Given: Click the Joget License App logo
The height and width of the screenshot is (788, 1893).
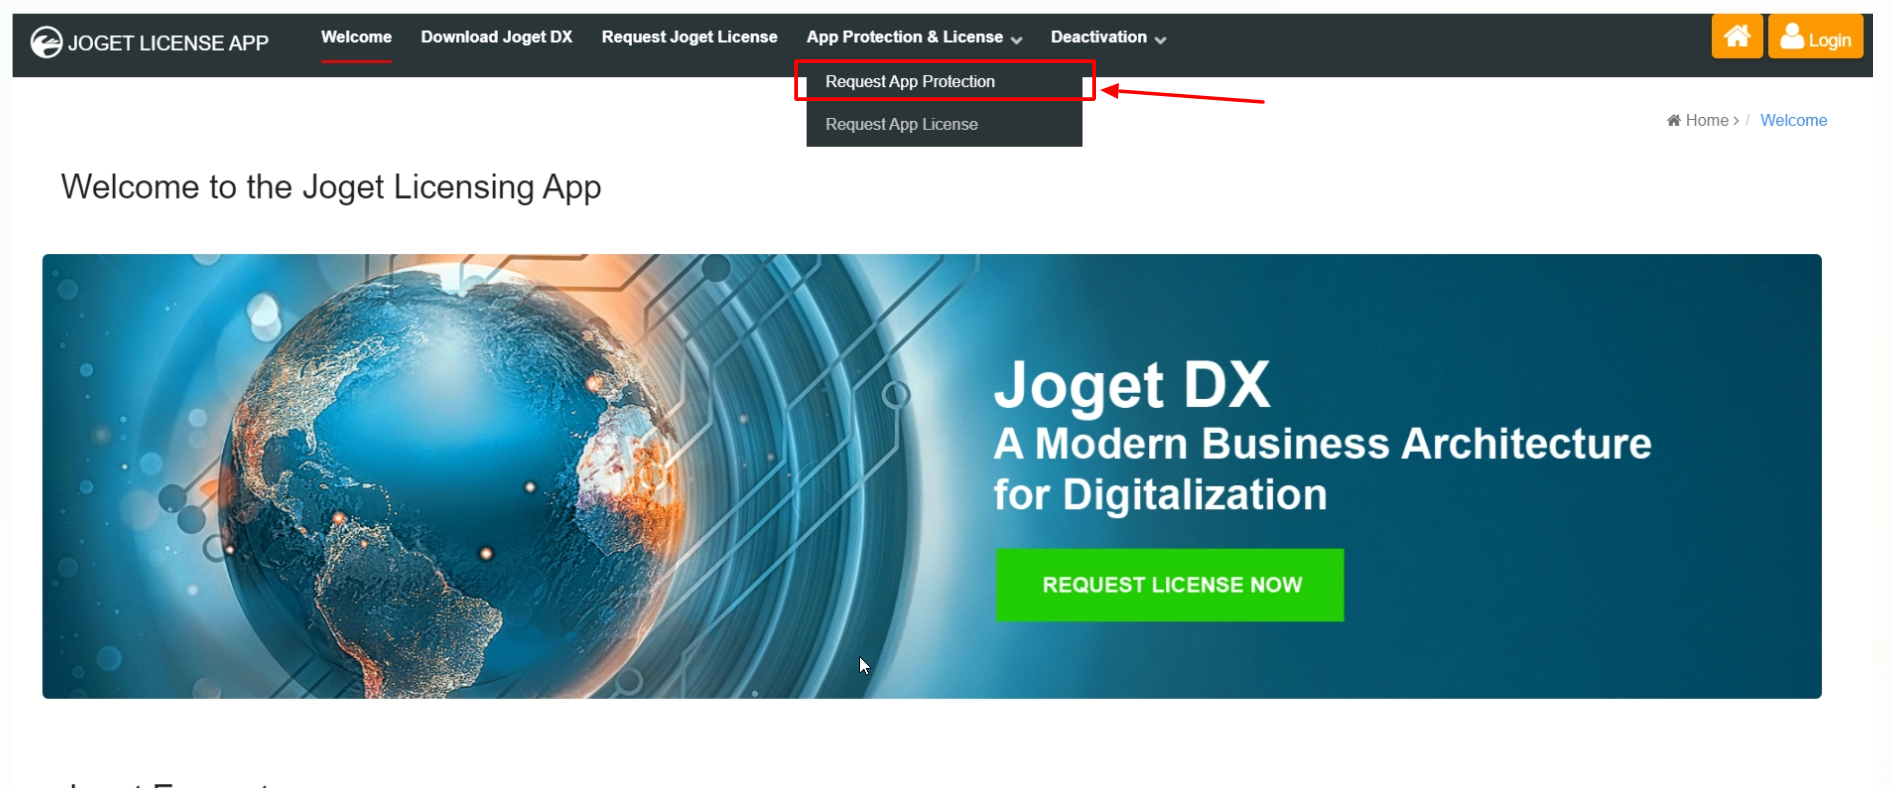Looking at the screenshot, I should click(149, 42).
